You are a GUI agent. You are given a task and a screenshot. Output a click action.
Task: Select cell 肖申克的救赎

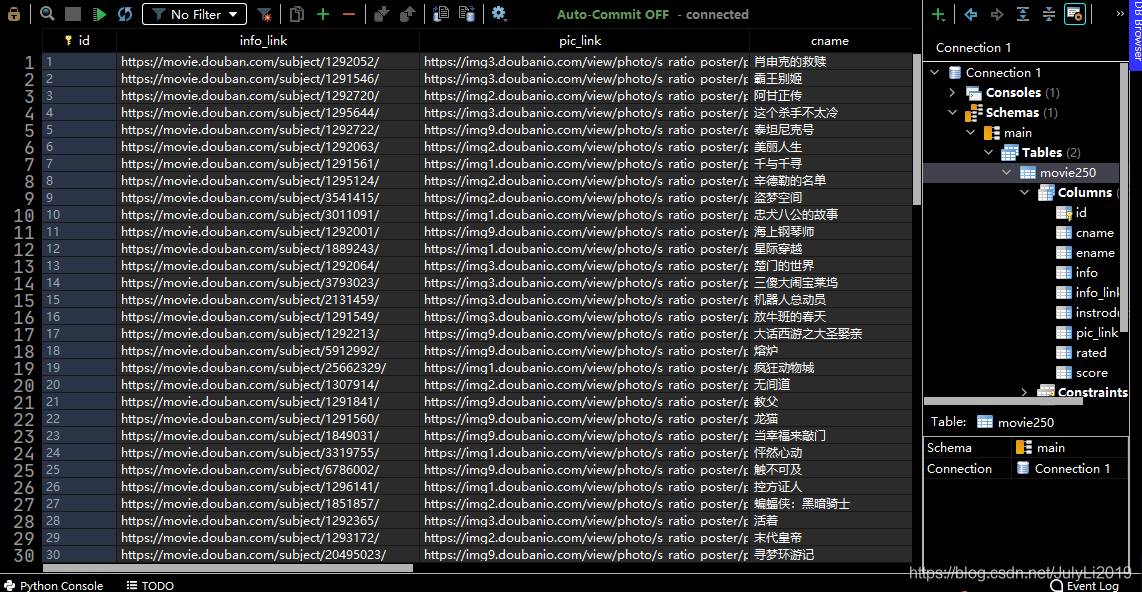click(x=830, y=62)
